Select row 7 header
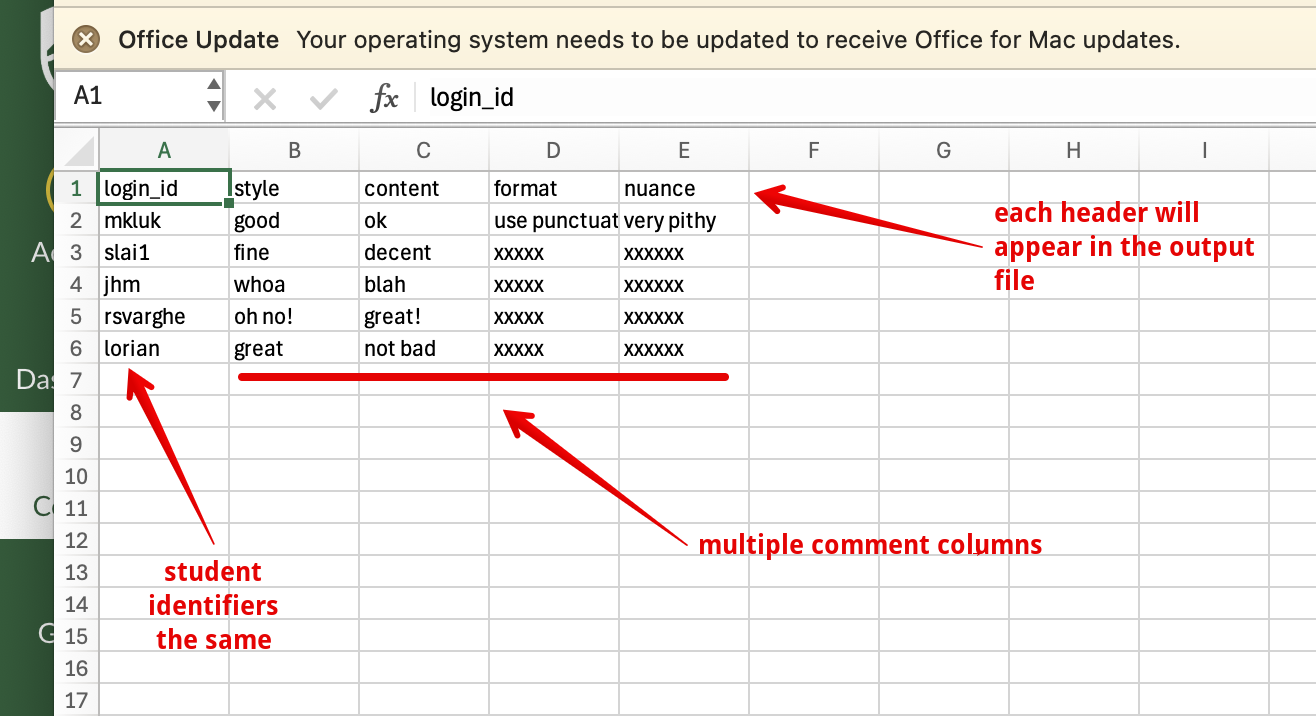This screenshot has width=1316, height=716. point(77,381)
